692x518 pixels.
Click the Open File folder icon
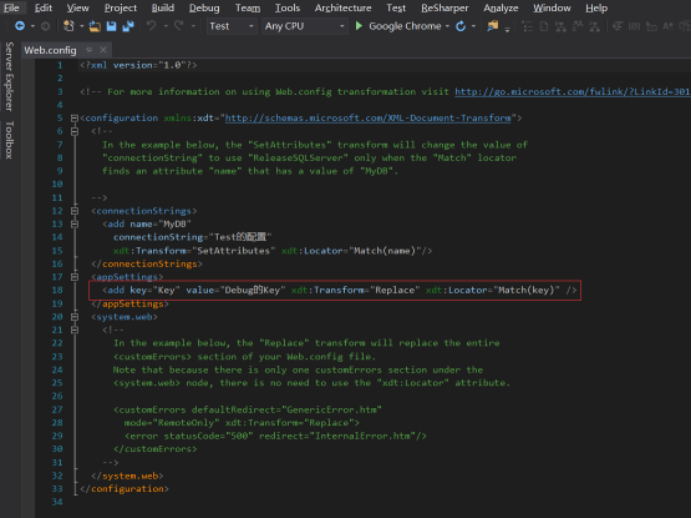(x=94, y=26)
